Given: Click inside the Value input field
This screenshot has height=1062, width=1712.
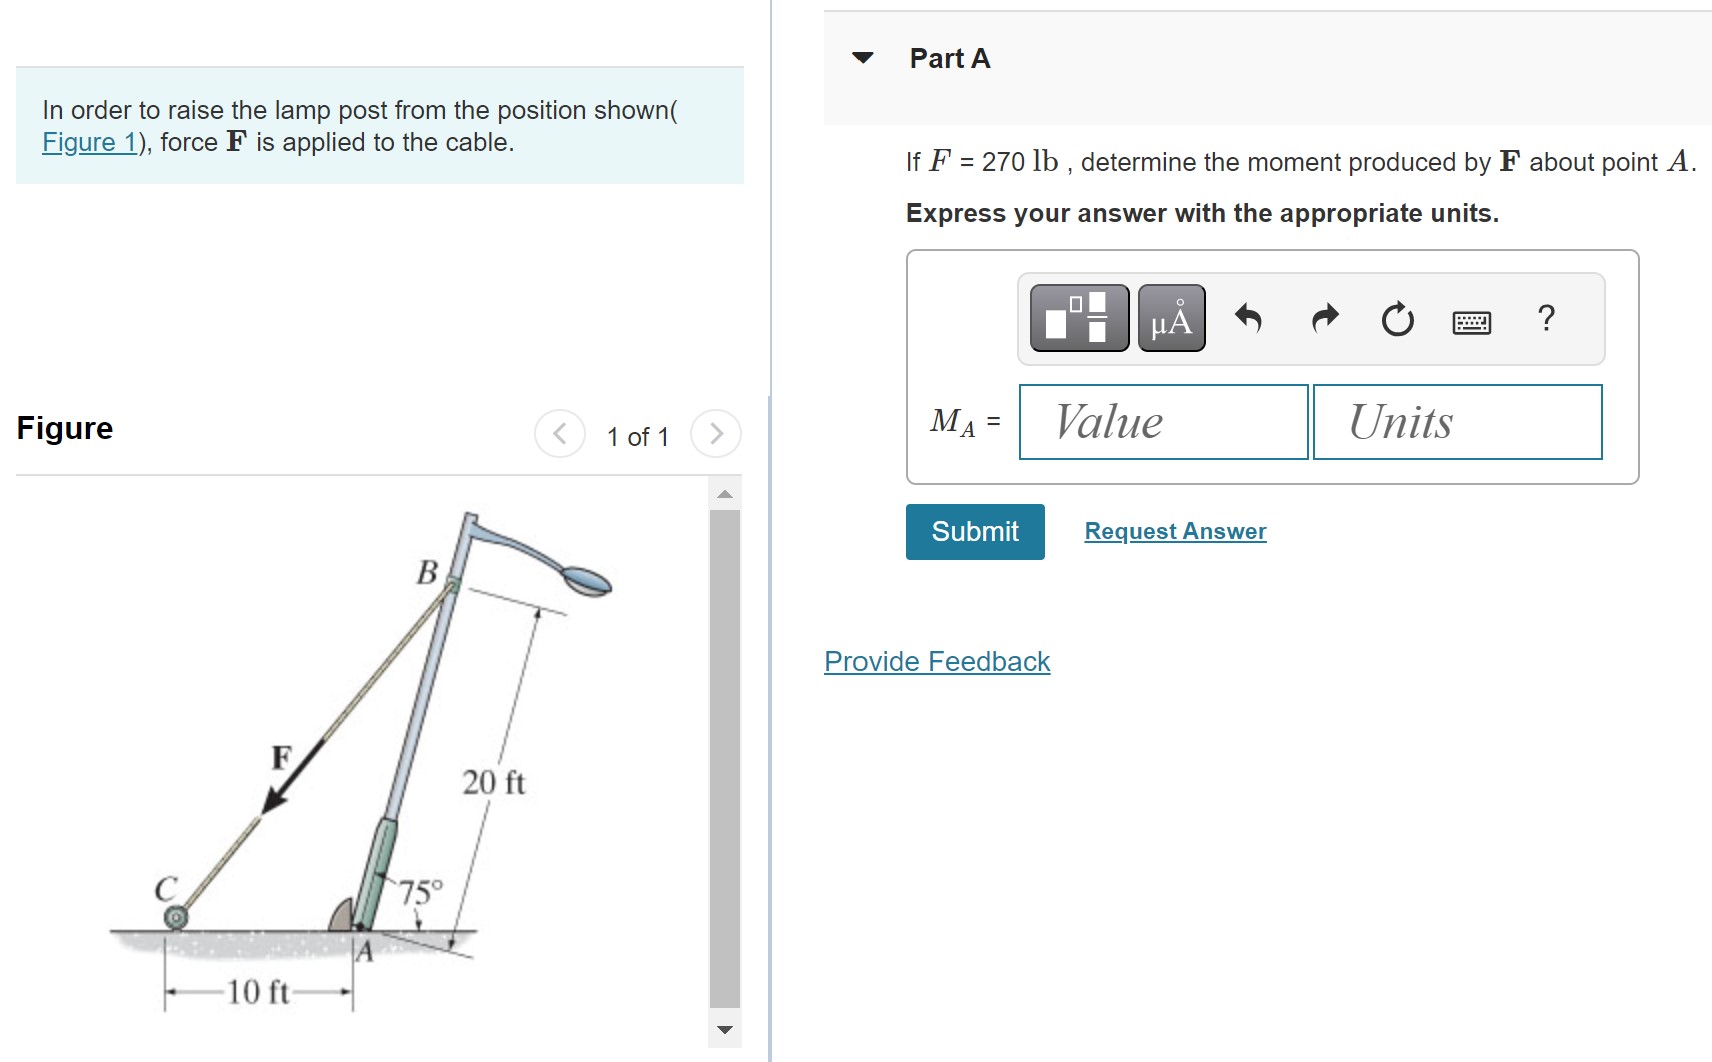Looking at the screenshot, I should coord(1162,421).
